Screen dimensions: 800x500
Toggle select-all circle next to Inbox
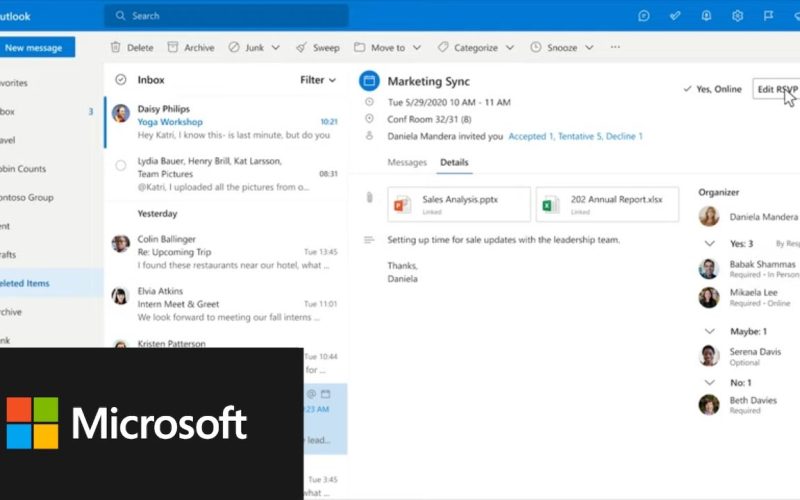point(121,80)
